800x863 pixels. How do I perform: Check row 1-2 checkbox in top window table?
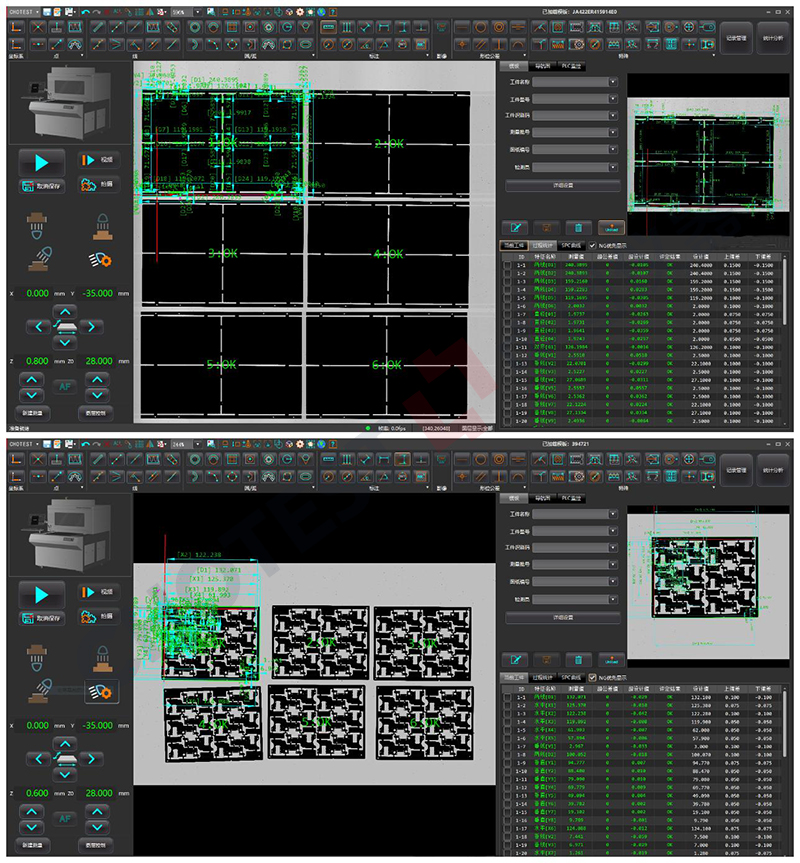pos(507,273)
